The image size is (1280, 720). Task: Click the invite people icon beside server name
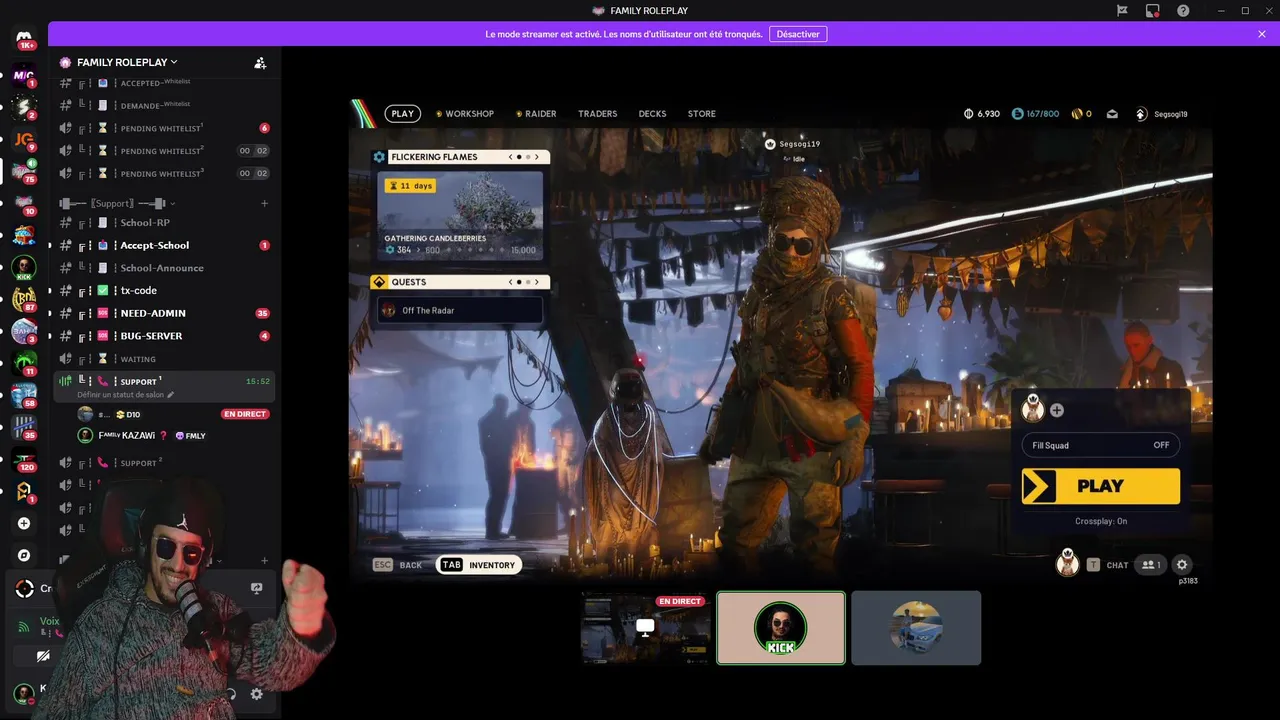[260, 62]
